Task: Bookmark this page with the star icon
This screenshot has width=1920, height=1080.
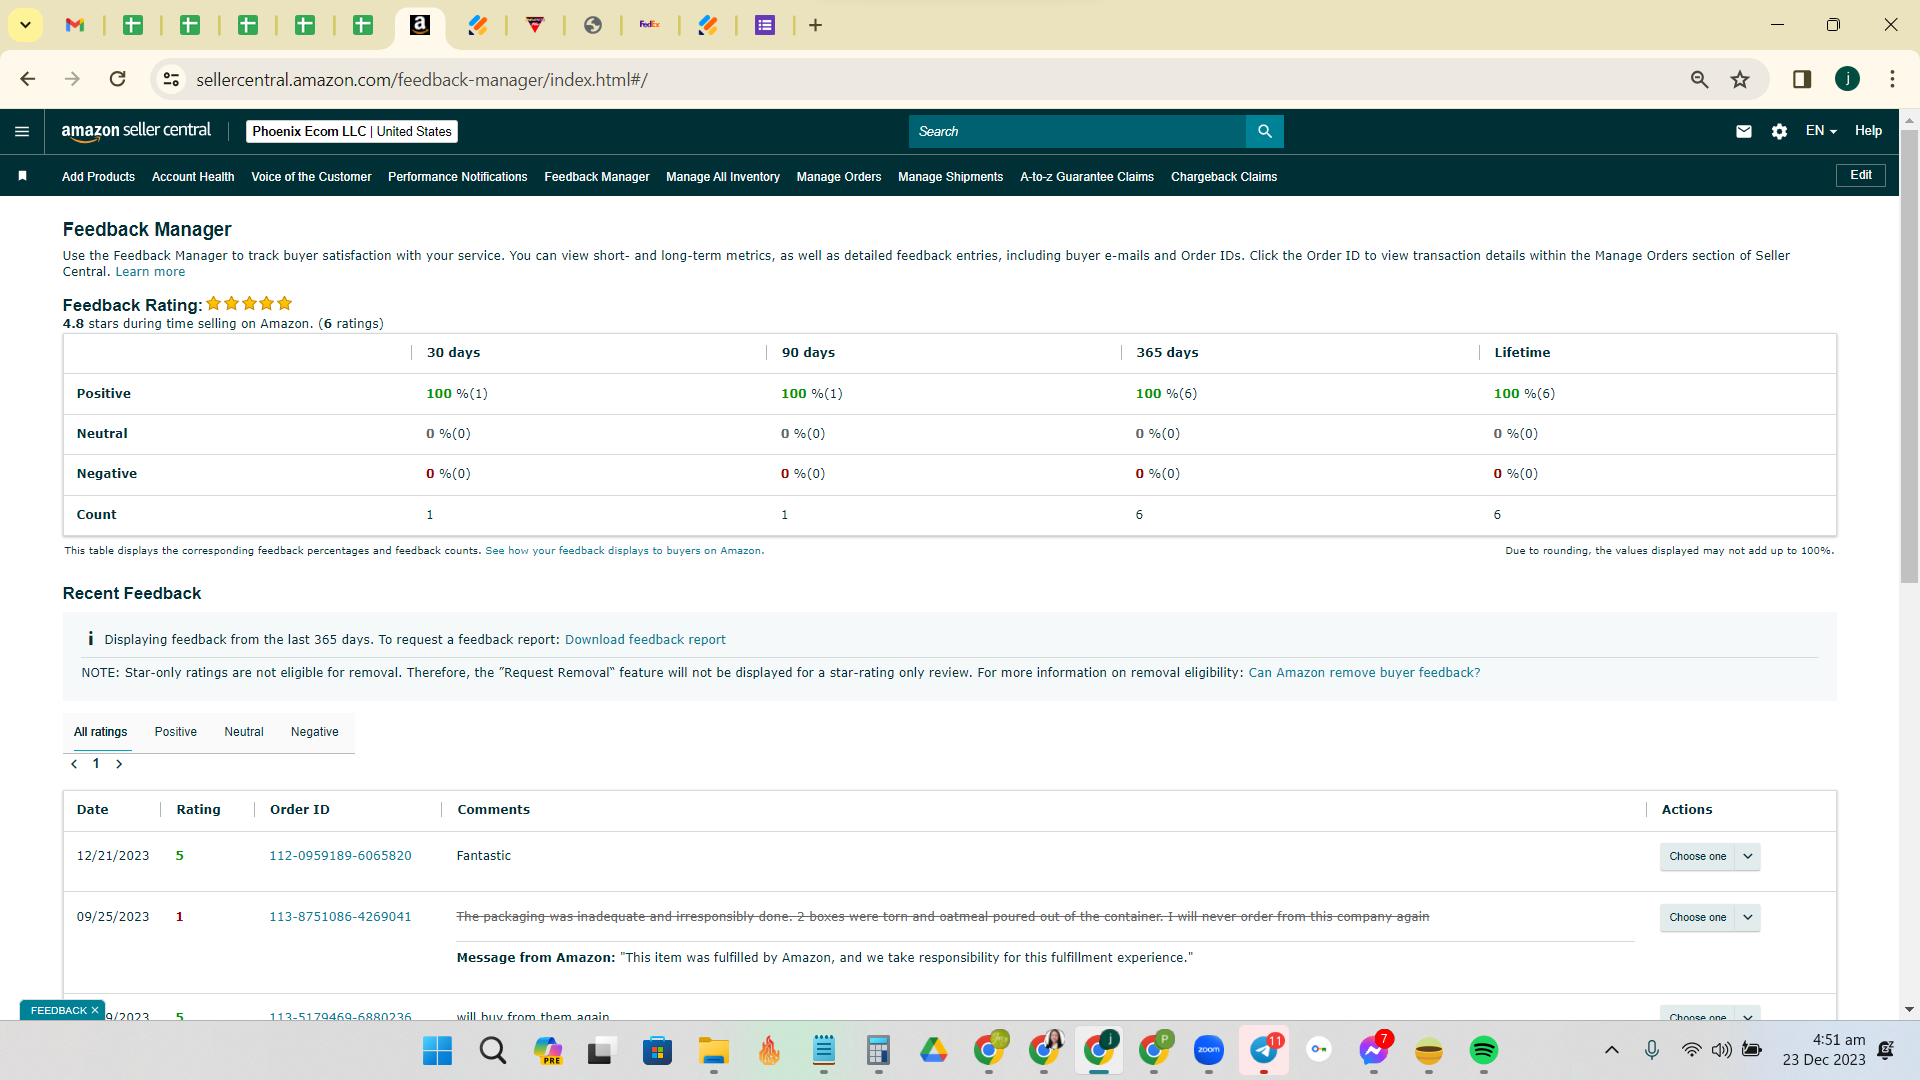Action: point(1740,79)
